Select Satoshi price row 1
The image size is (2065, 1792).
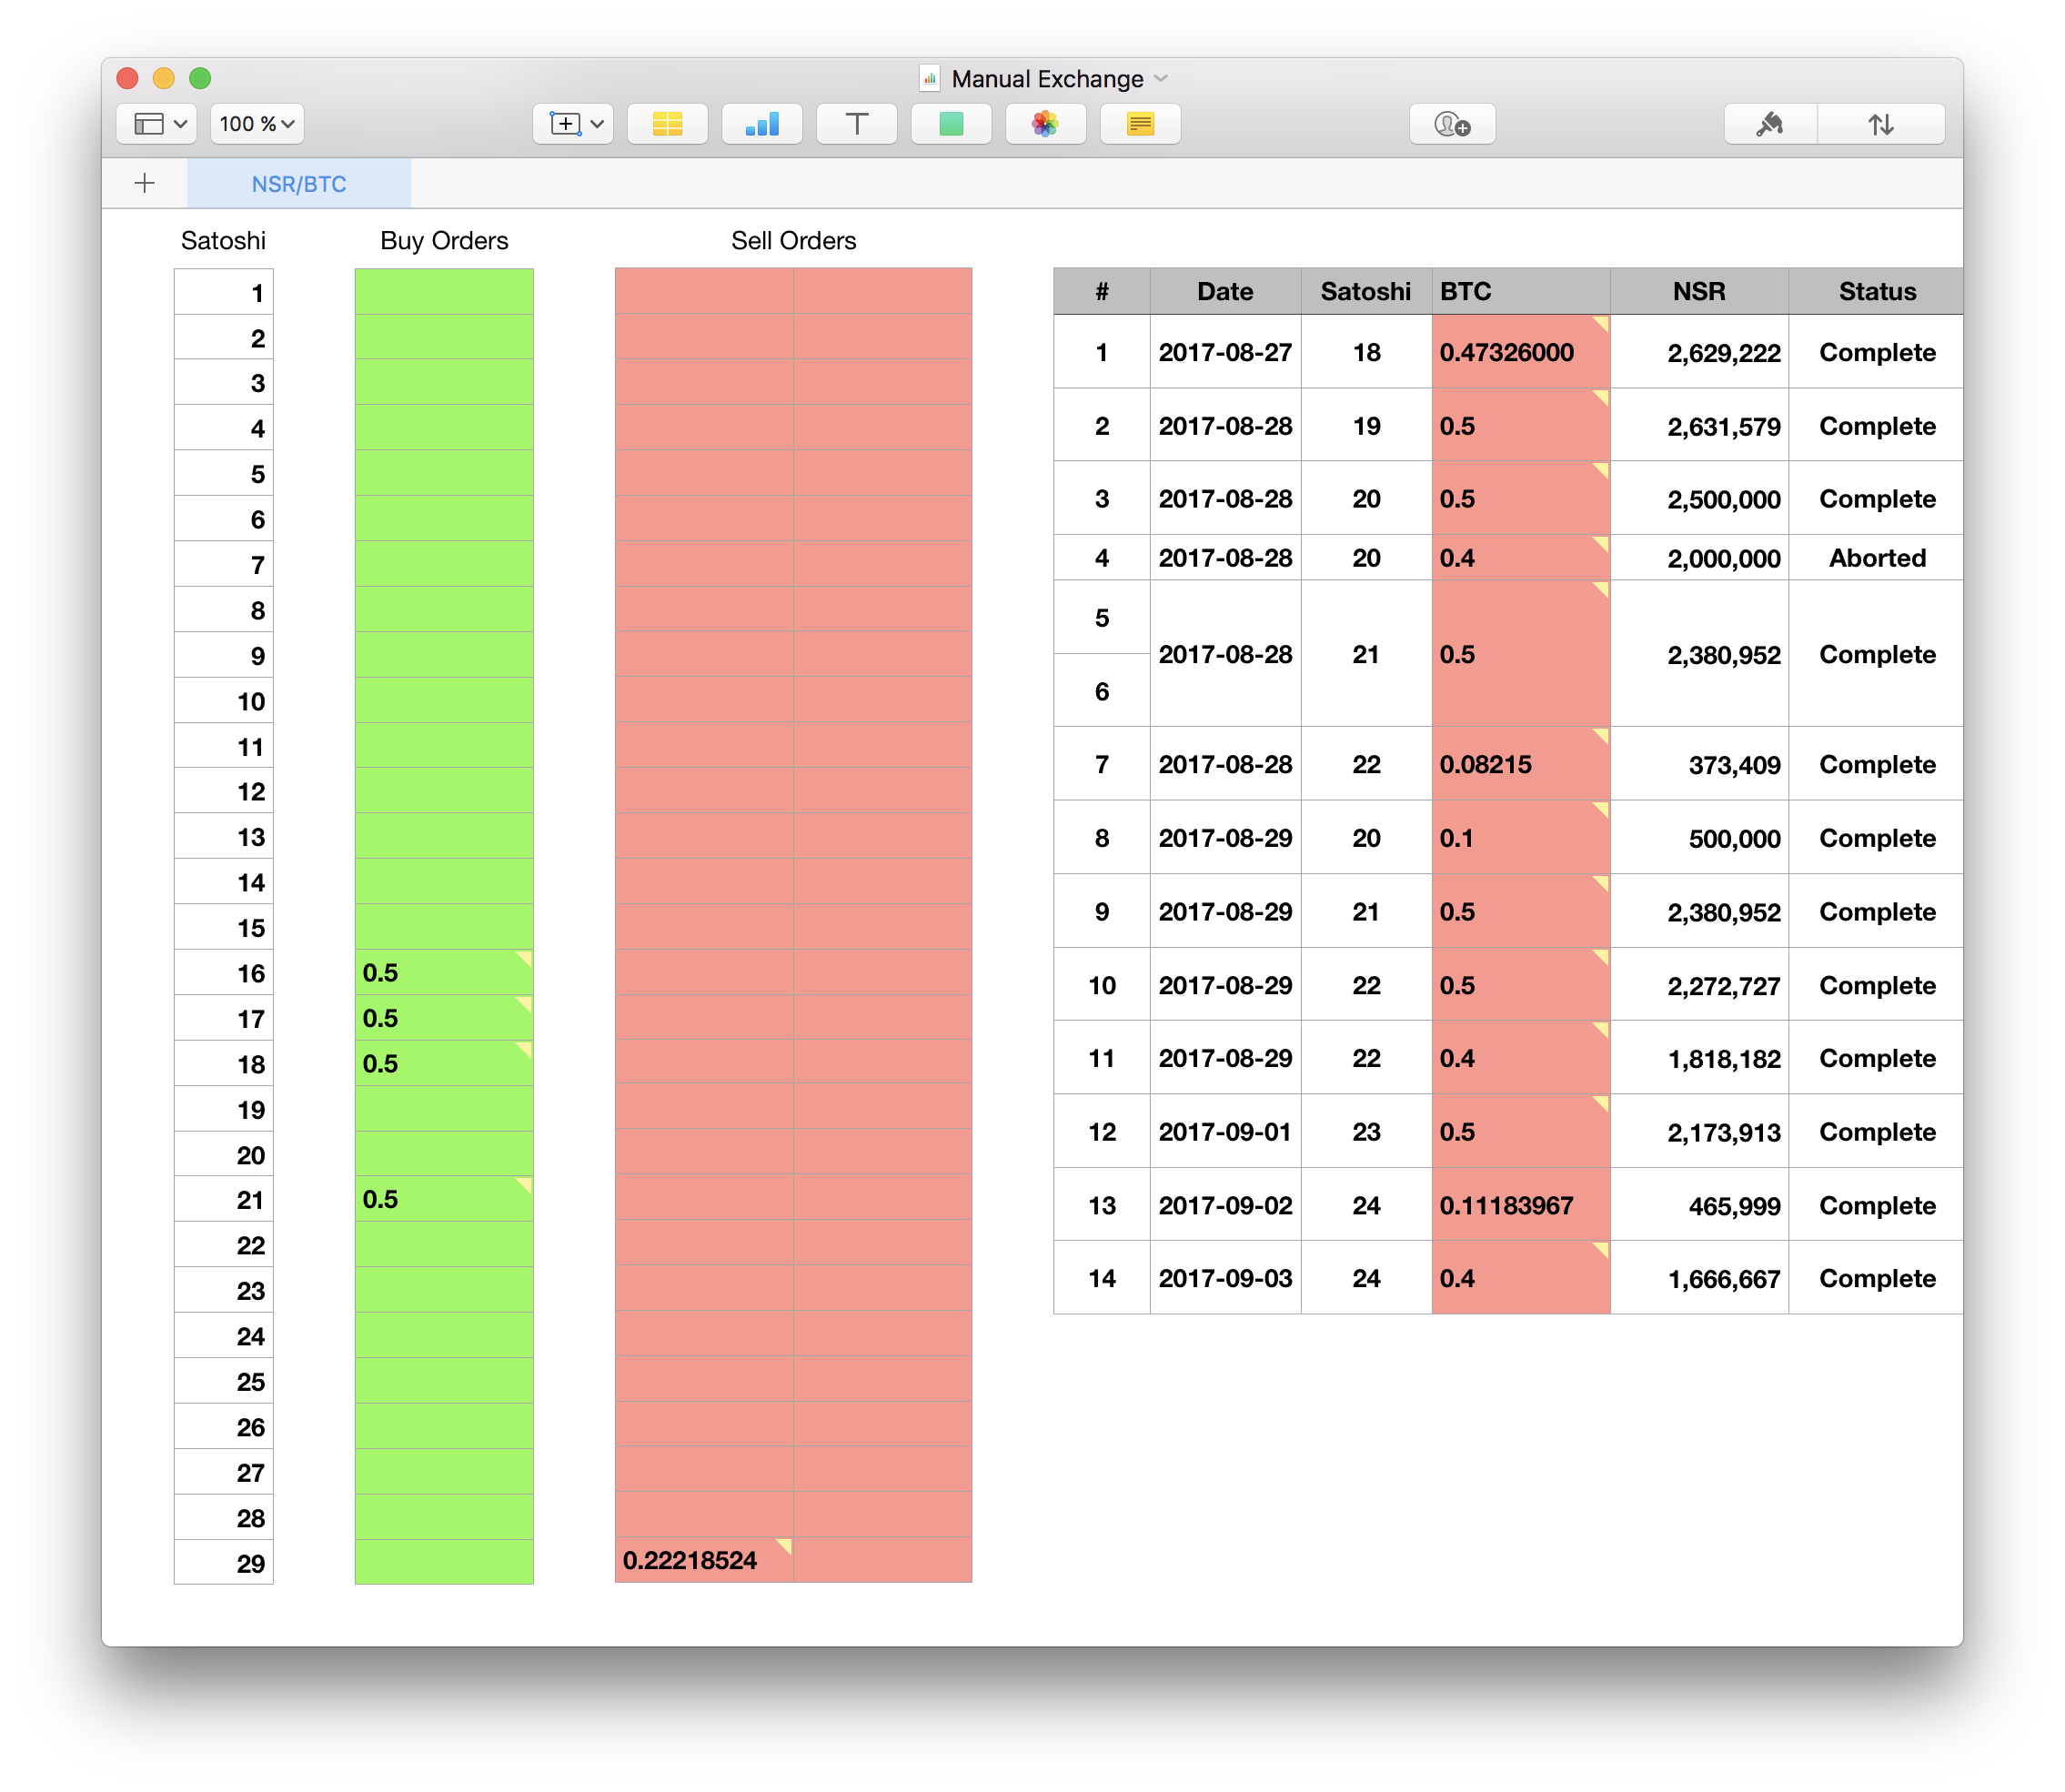point(224,293)
